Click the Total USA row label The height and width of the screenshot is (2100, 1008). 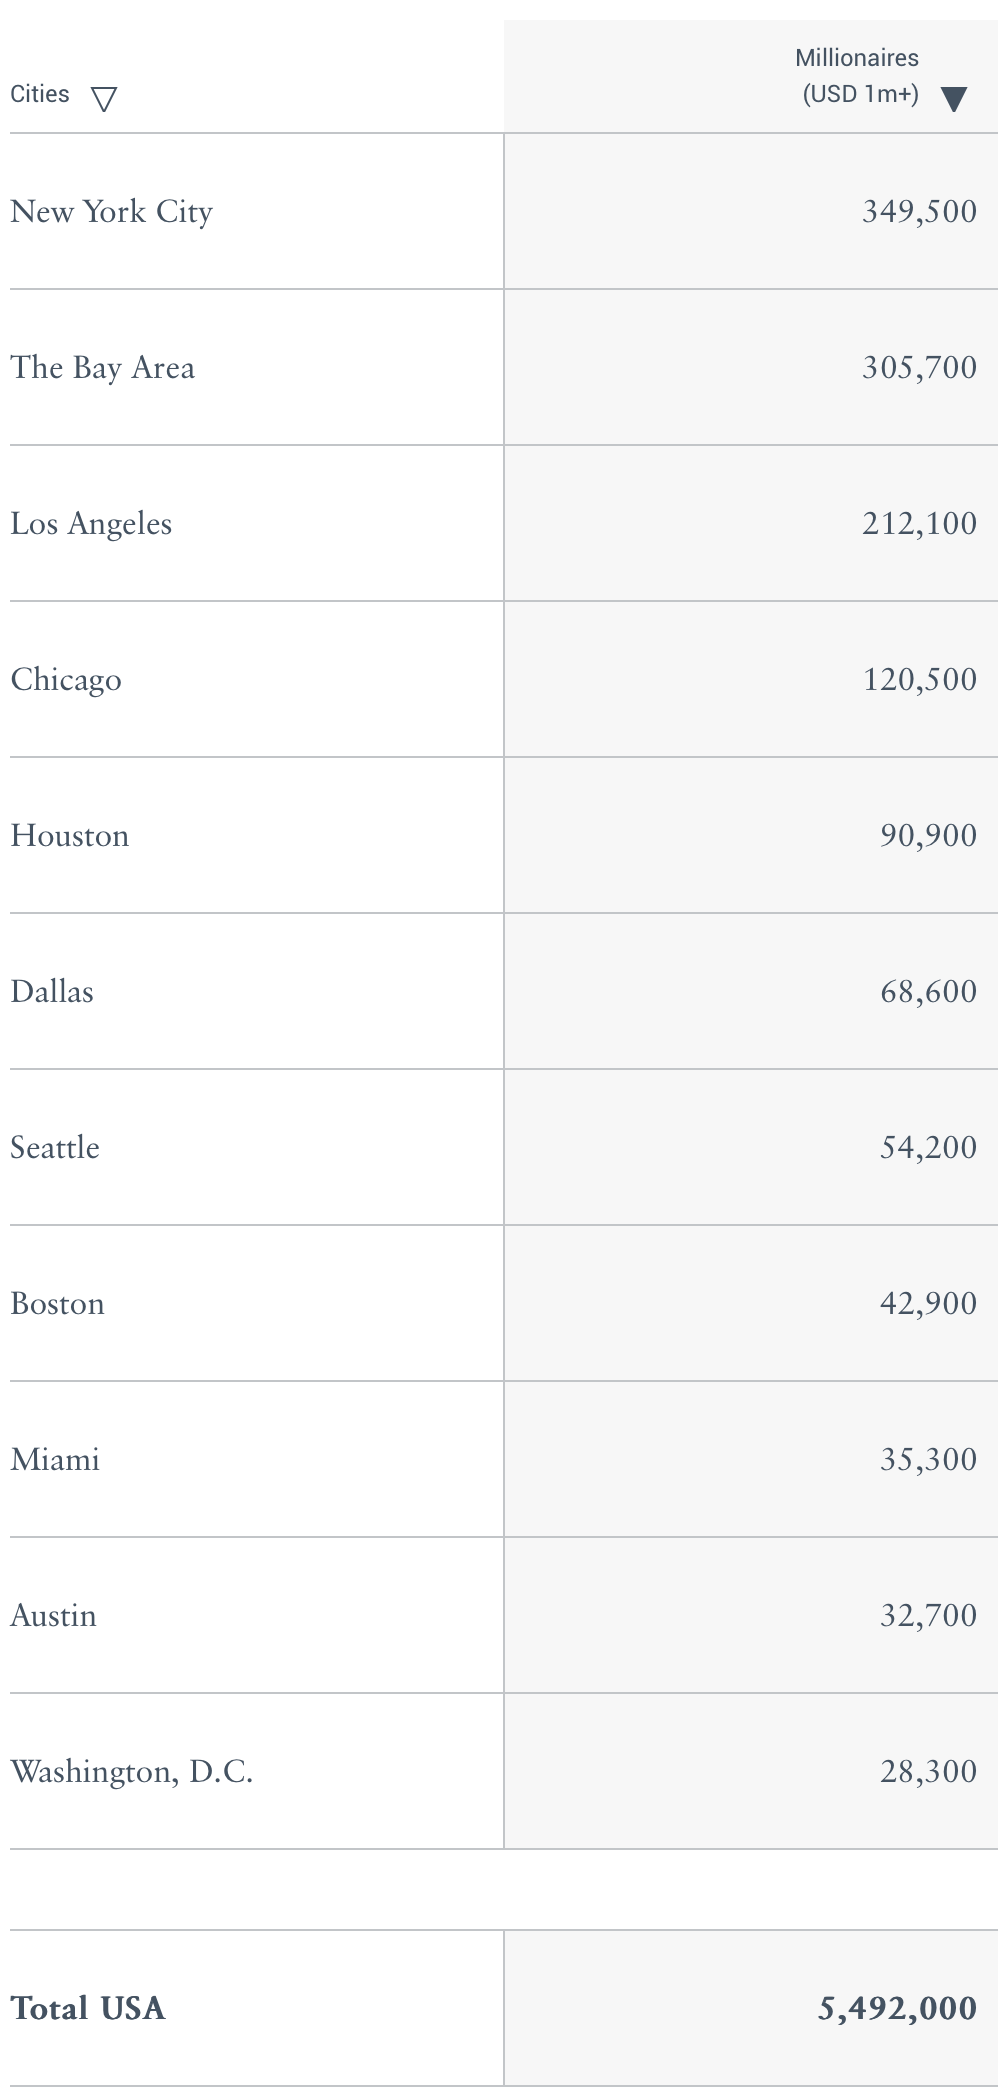coord(88,2008)
